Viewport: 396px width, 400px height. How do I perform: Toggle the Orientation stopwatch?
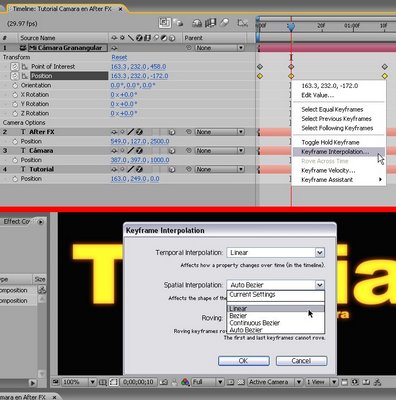tap(15, 85)
